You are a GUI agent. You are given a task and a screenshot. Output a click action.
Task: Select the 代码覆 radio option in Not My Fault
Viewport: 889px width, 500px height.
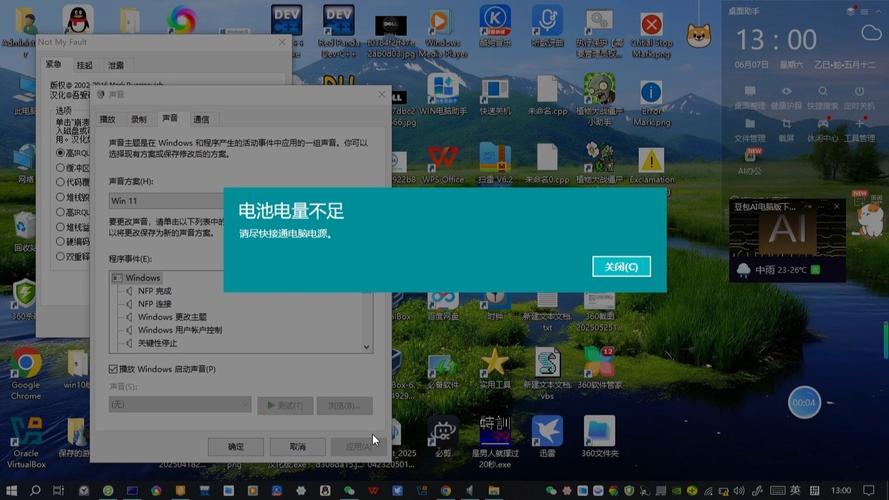click(60, 183)
